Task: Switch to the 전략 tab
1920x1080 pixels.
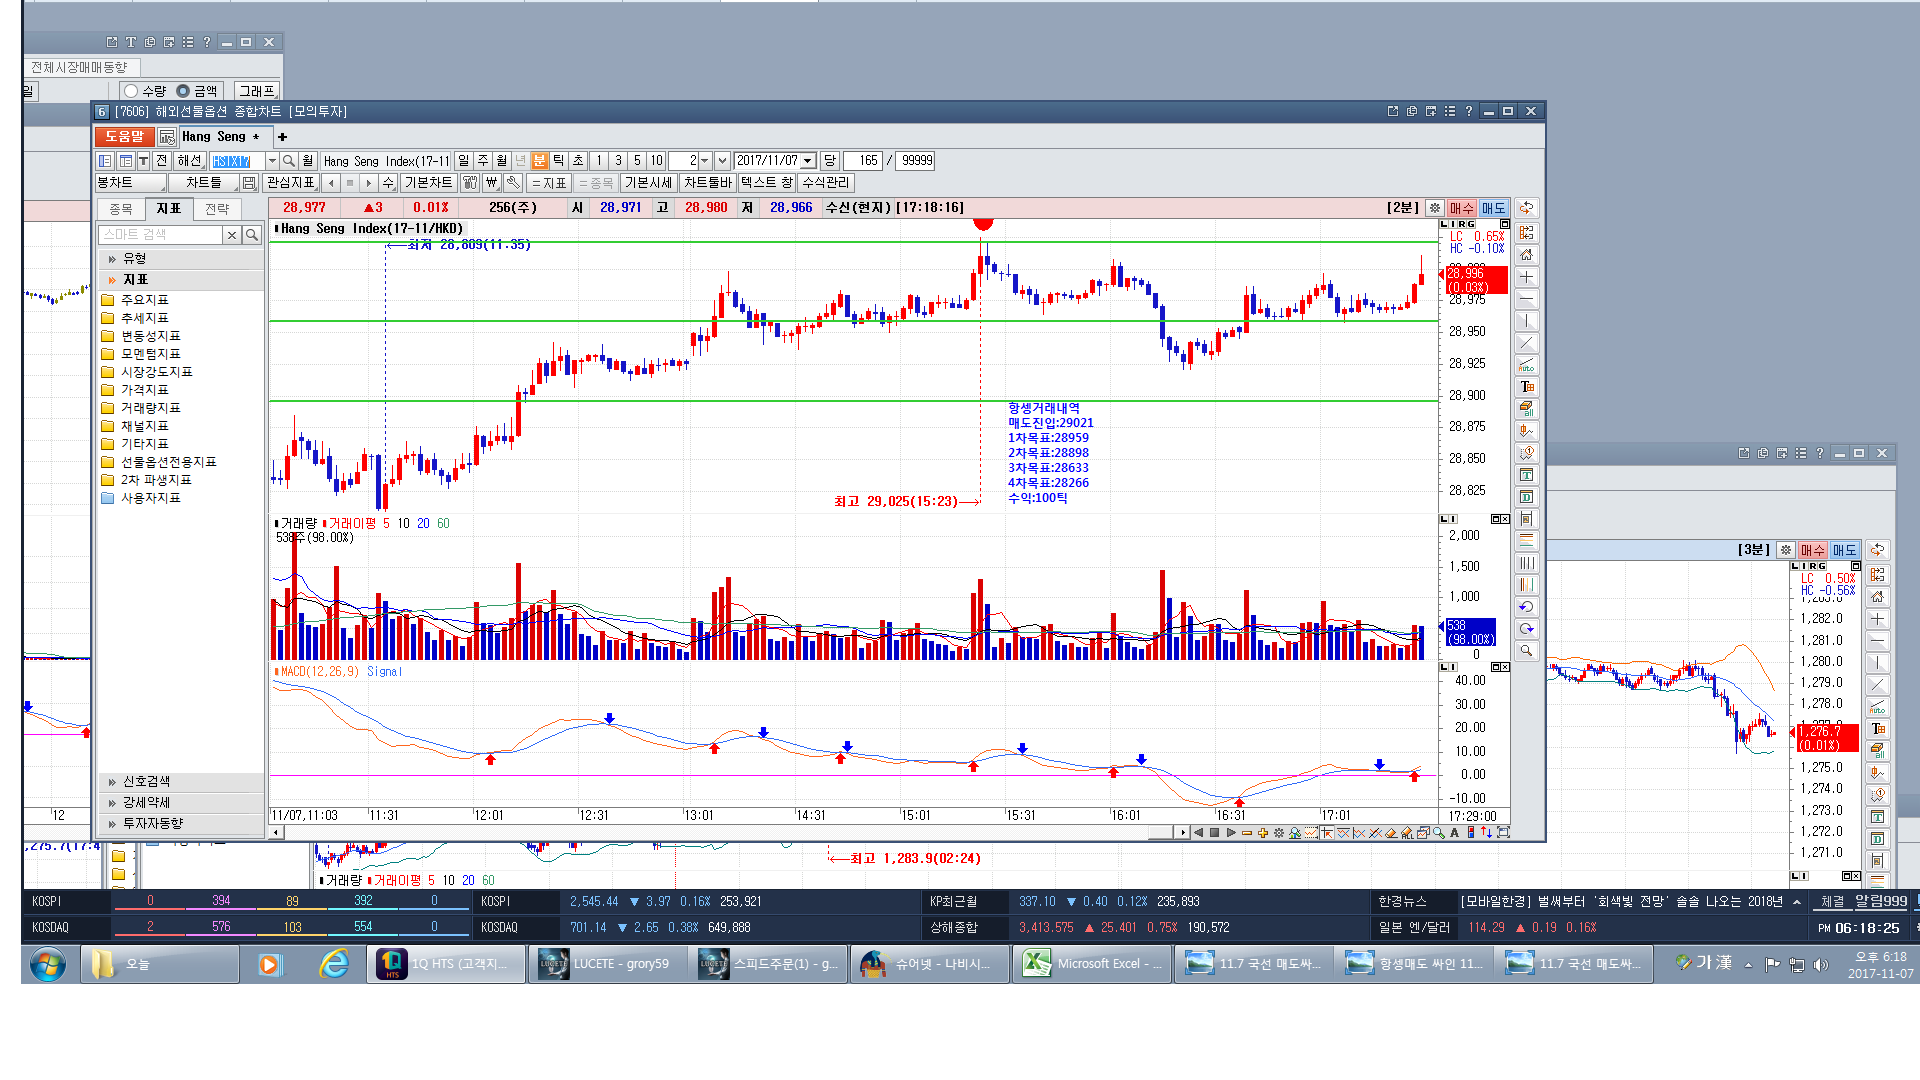Action: pos(217,209)
